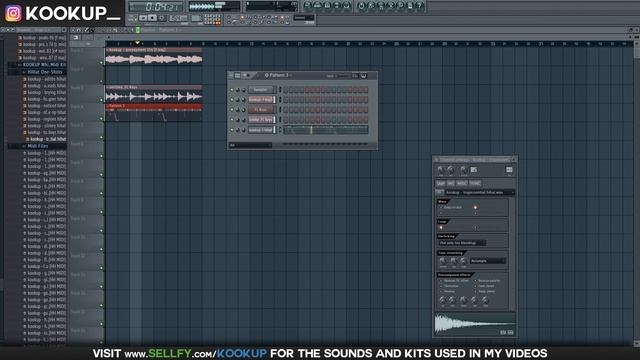The image size is (640, 360).
Task: Click the channel rack horizontal scrollbar
Action: [x=325, y=144]
